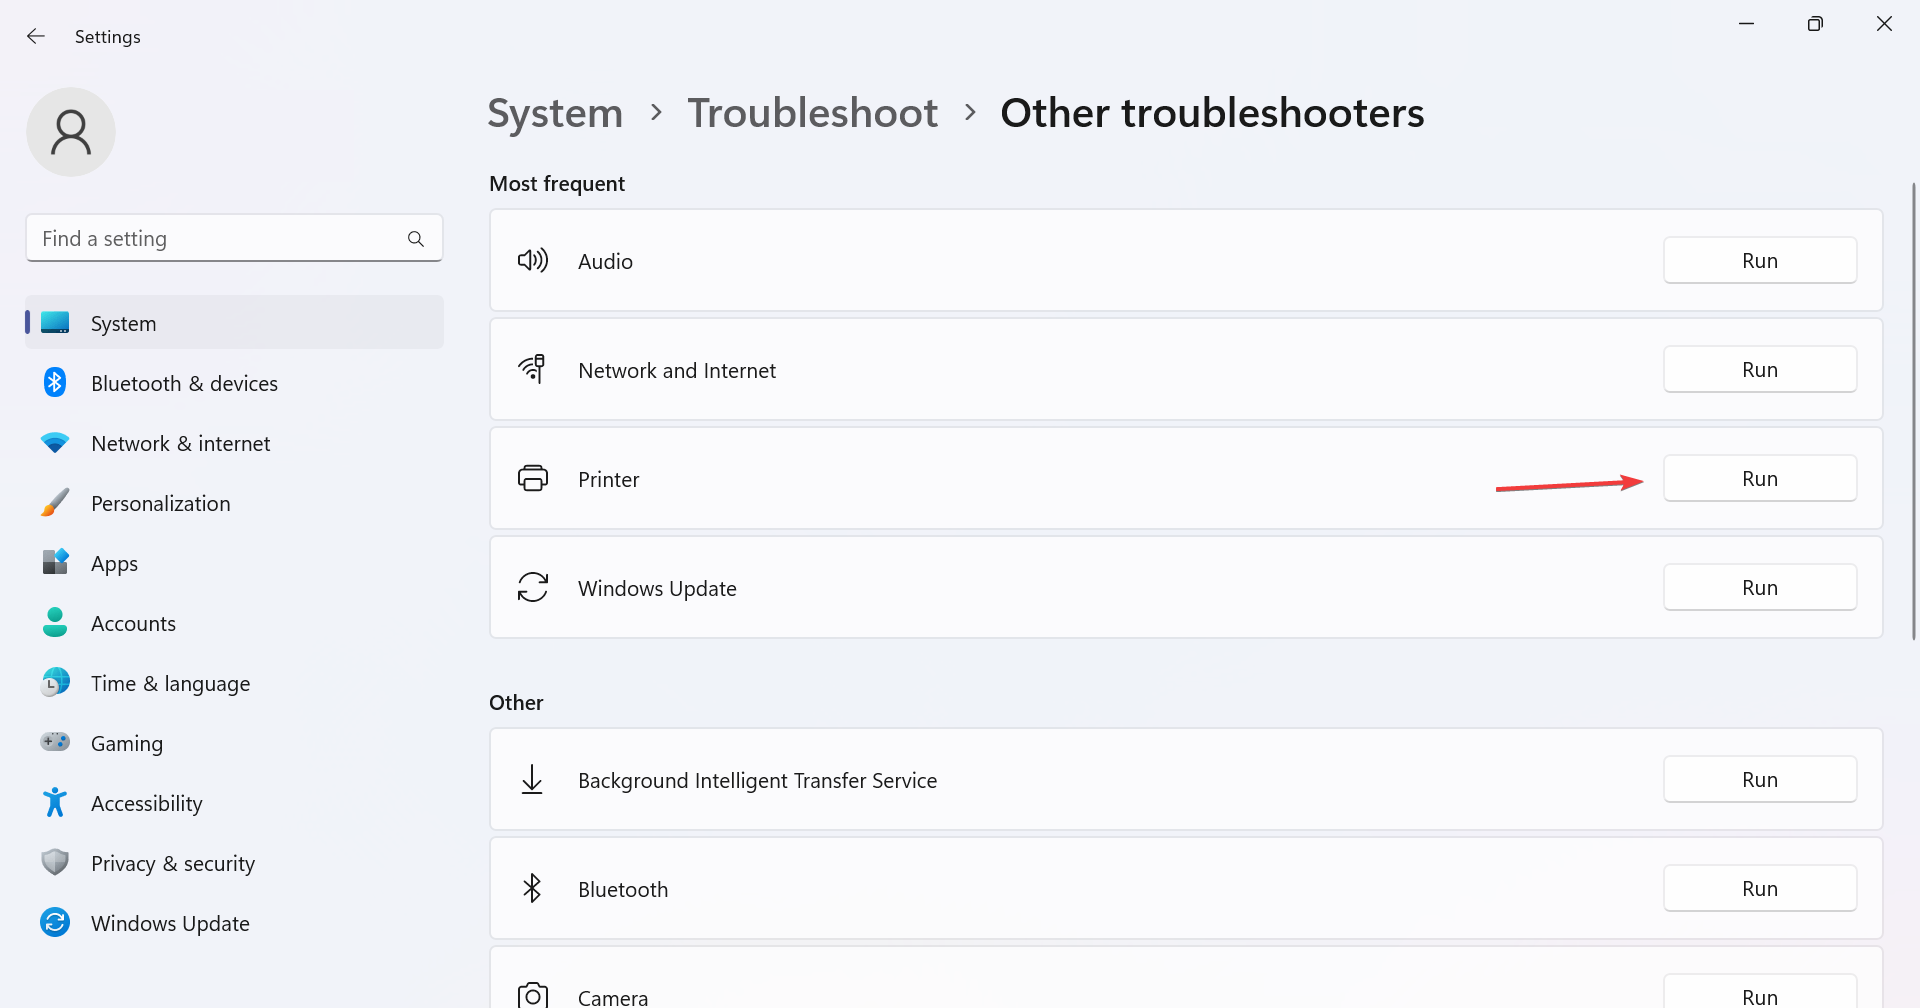Click the Accessibility sidebar icon
The width and height of the screenshot is (1920, 1008).
(55, 803)
